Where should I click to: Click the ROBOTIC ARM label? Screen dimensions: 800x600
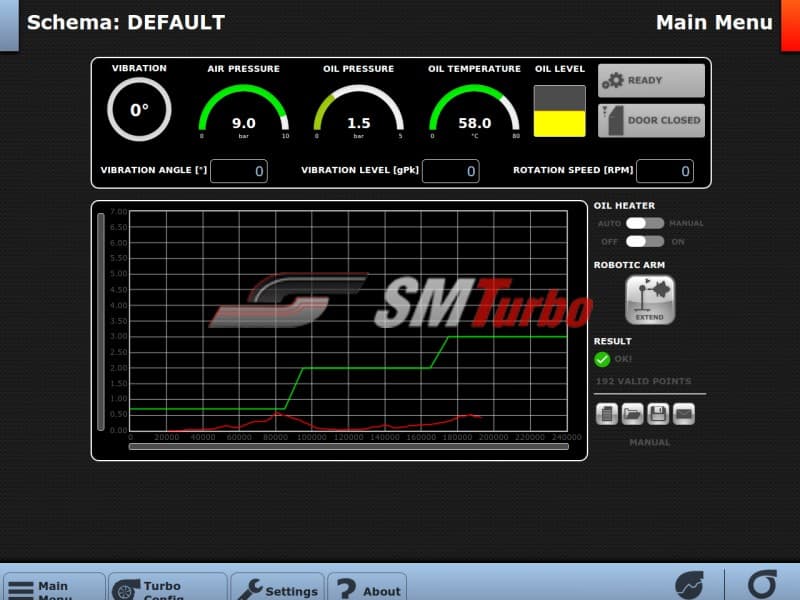pos(629,265)
